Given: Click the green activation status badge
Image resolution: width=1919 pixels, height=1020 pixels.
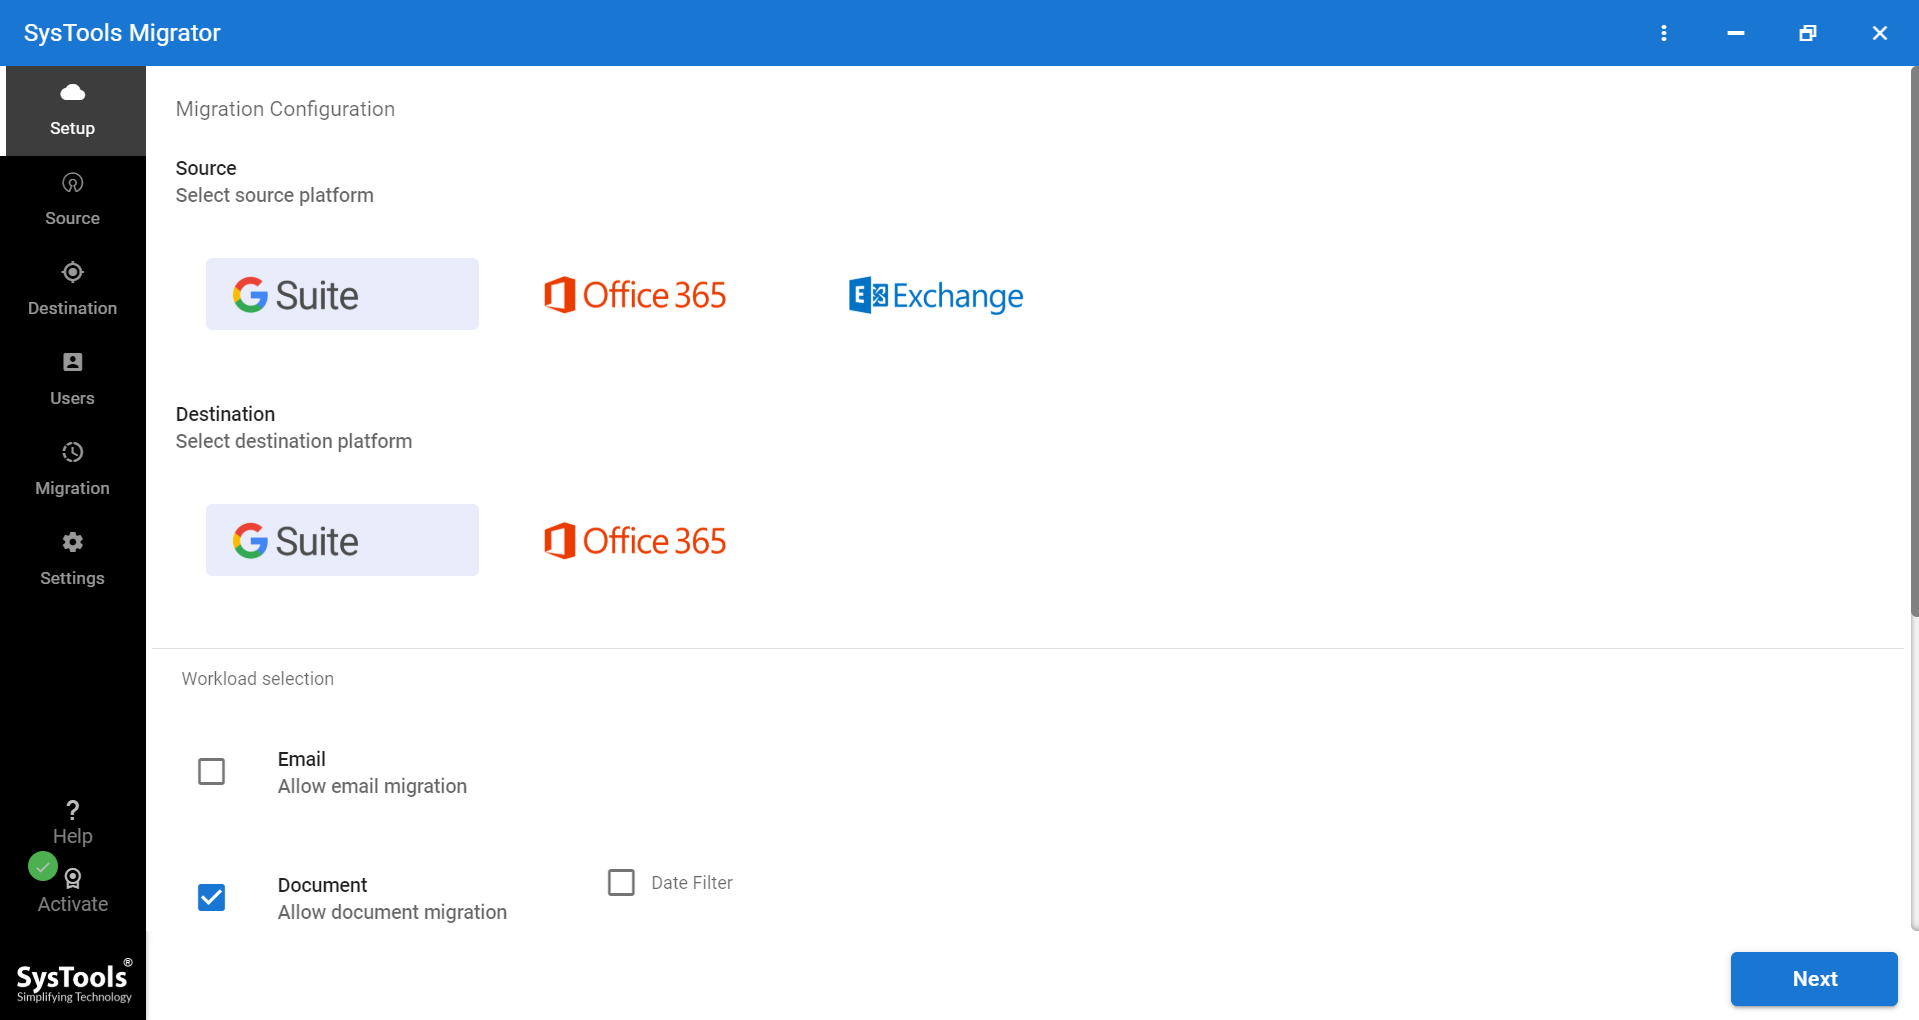Looking at the screenshot, I should coord(42,866).
